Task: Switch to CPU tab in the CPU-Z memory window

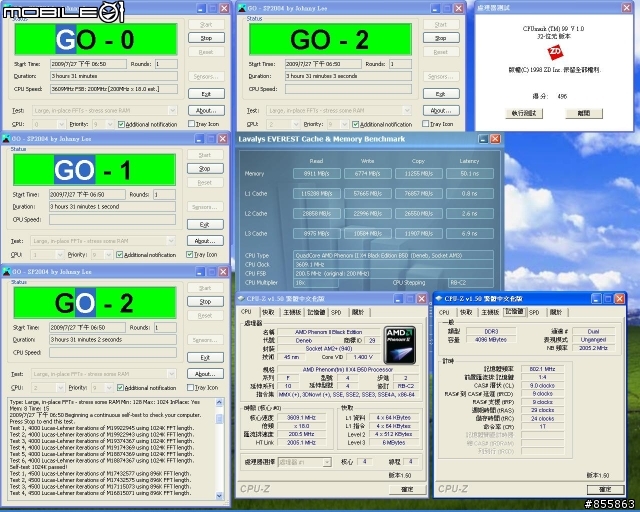Action: coord(444,312)
